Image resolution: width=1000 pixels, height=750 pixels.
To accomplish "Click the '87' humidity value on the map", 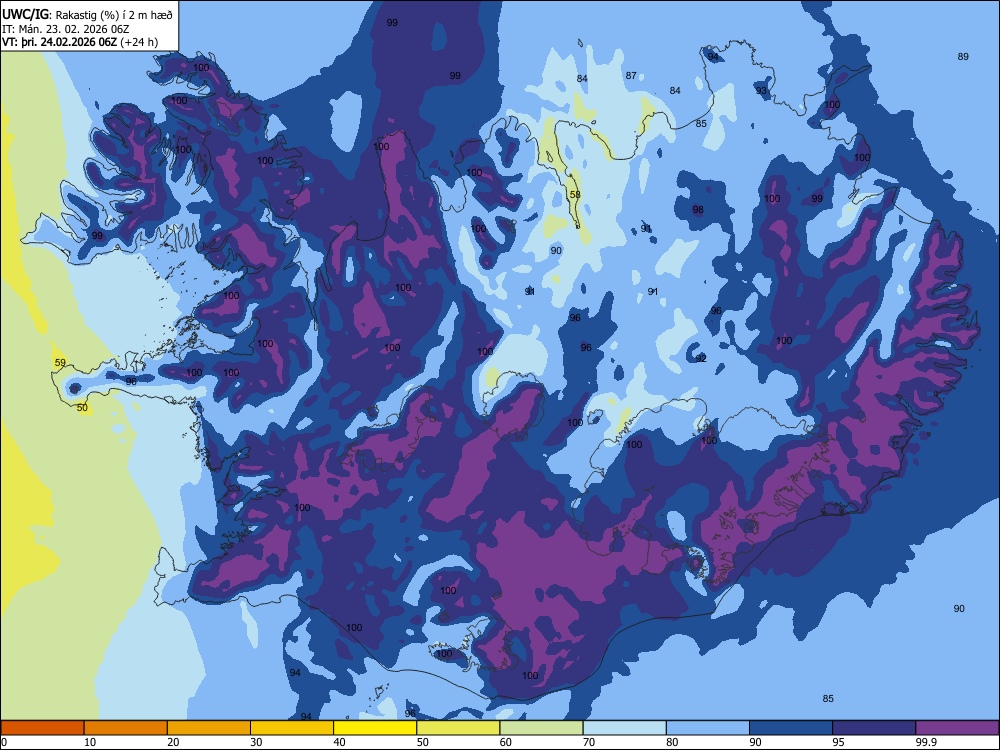I will pos(631,75).
